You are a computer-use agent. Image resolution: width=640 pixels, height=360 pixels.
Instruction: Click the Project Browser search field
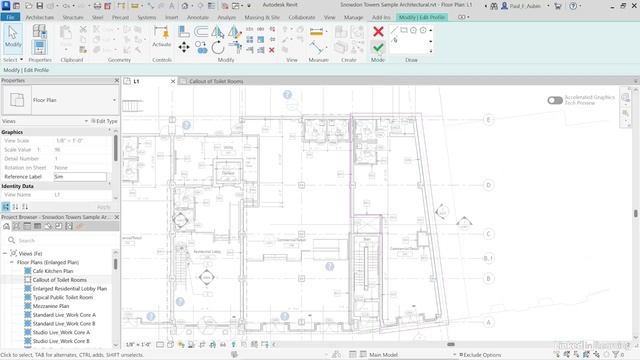pos(61,240)
